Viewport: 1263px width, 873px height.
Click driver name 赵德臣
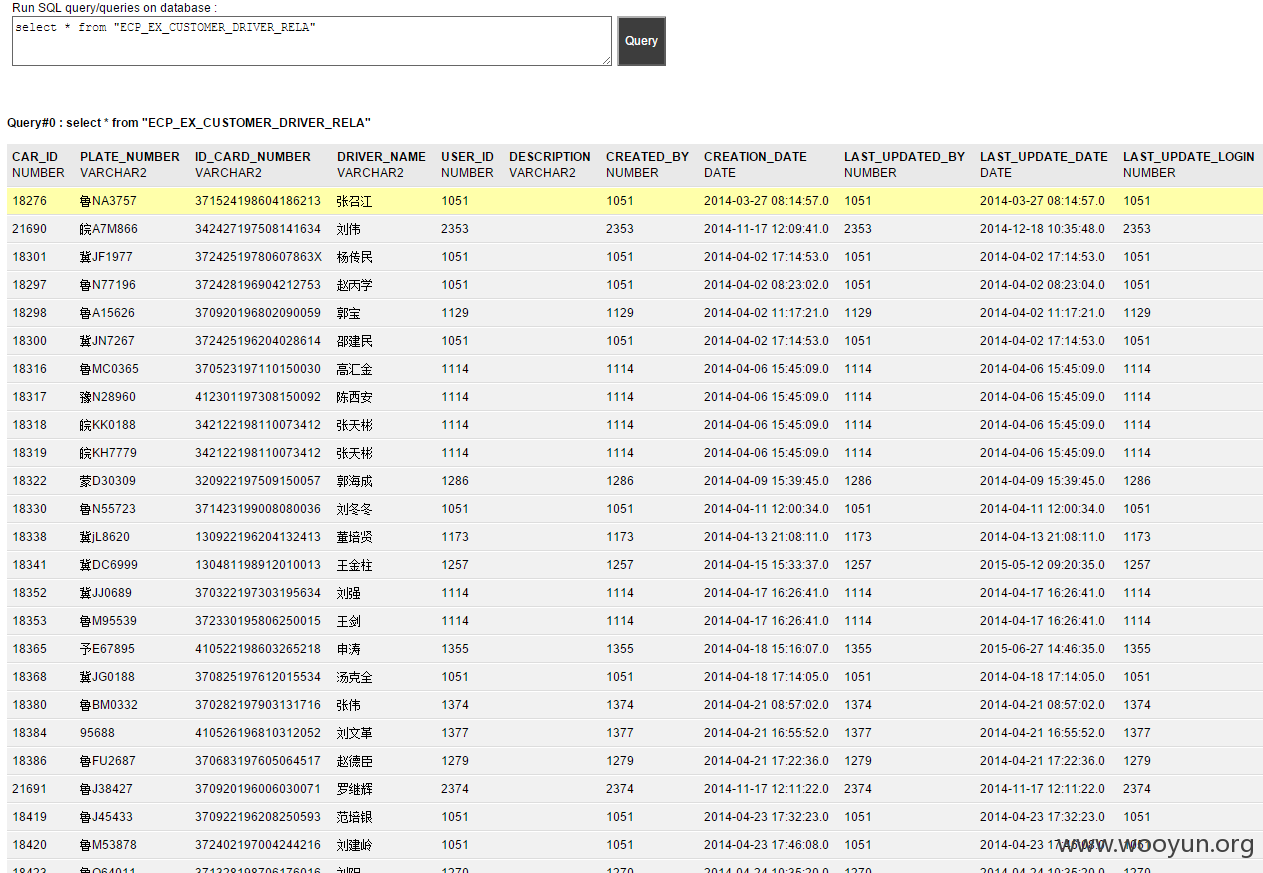[355, 761]
